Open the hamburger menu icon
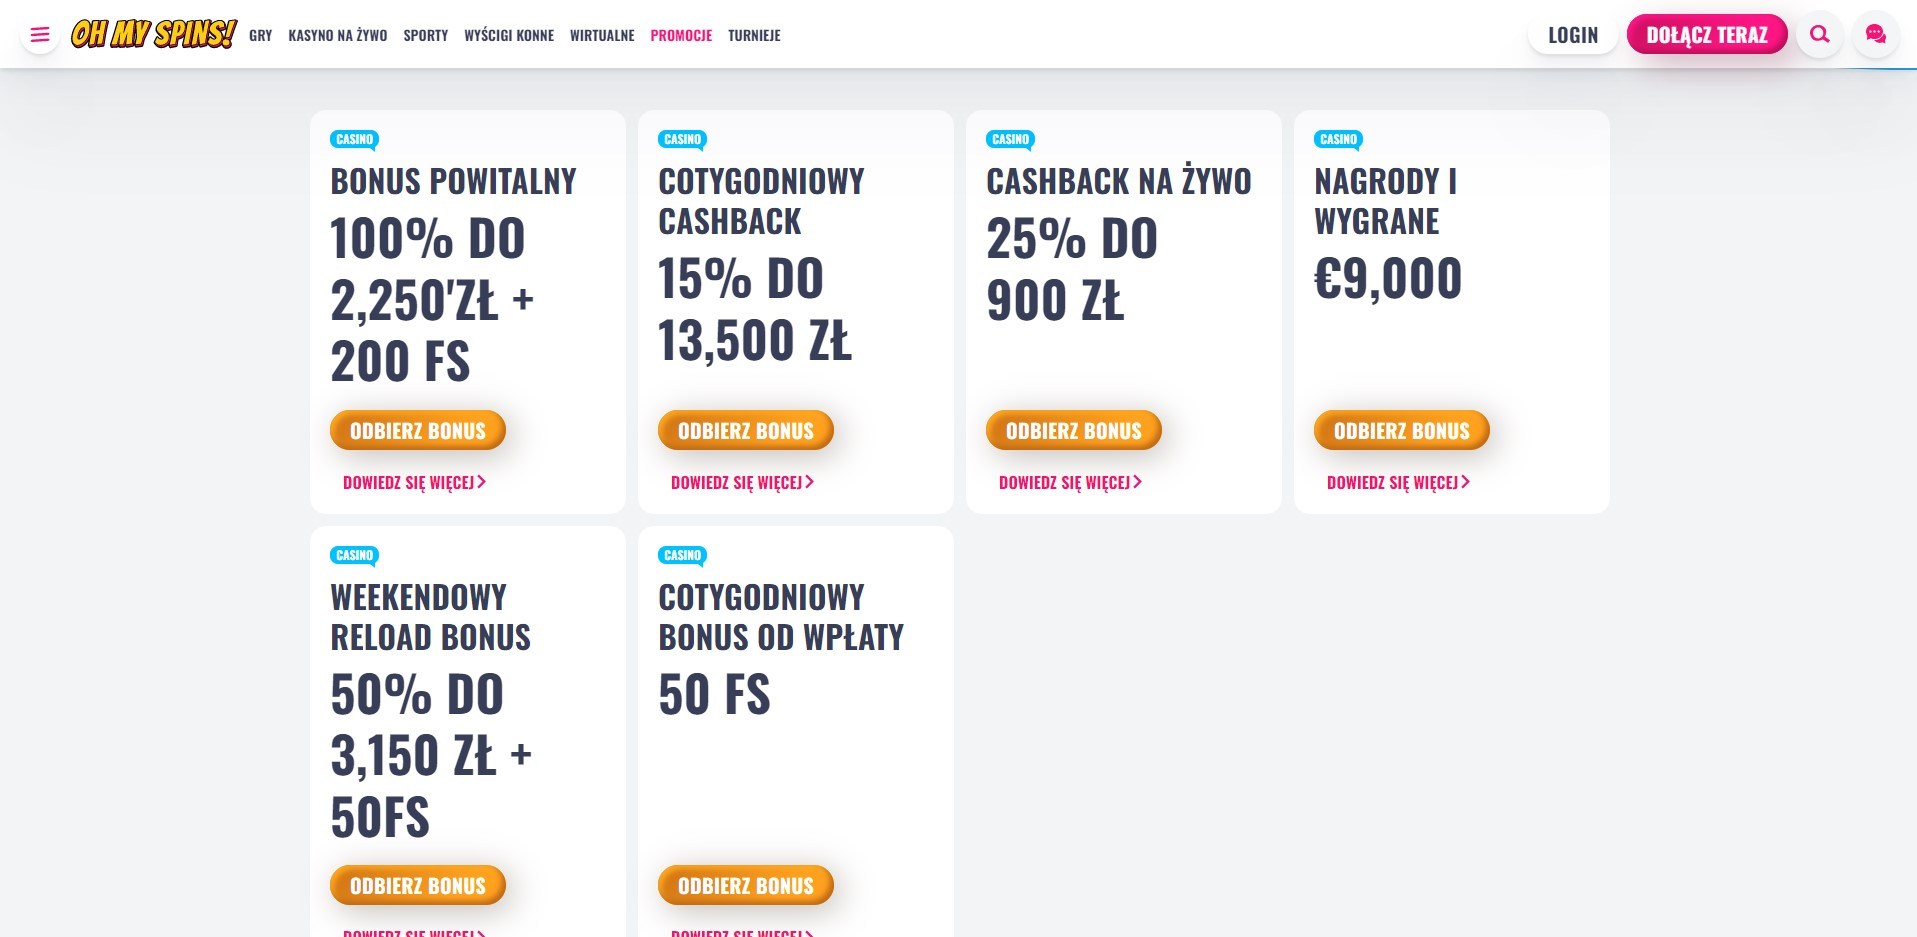 point(40,35)
